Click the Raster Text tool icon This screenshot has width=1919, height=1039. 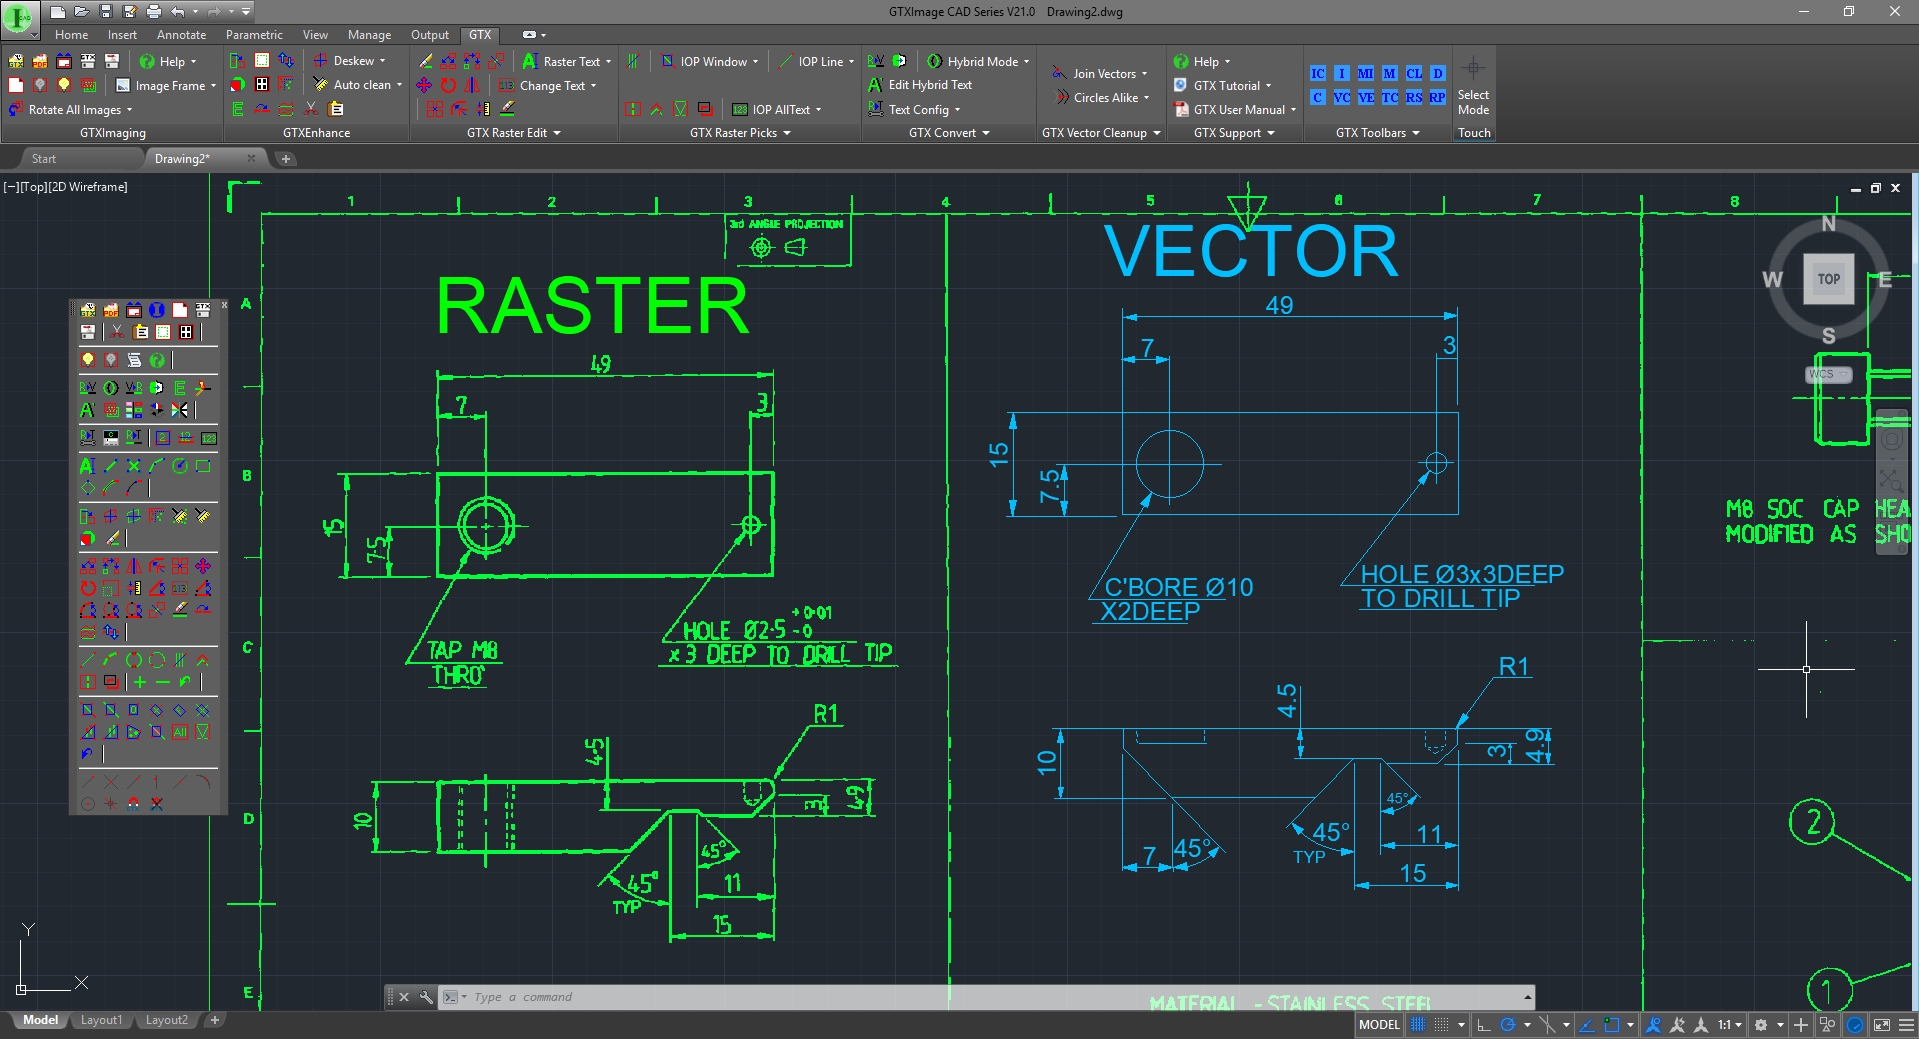click(x=530, y=61)
